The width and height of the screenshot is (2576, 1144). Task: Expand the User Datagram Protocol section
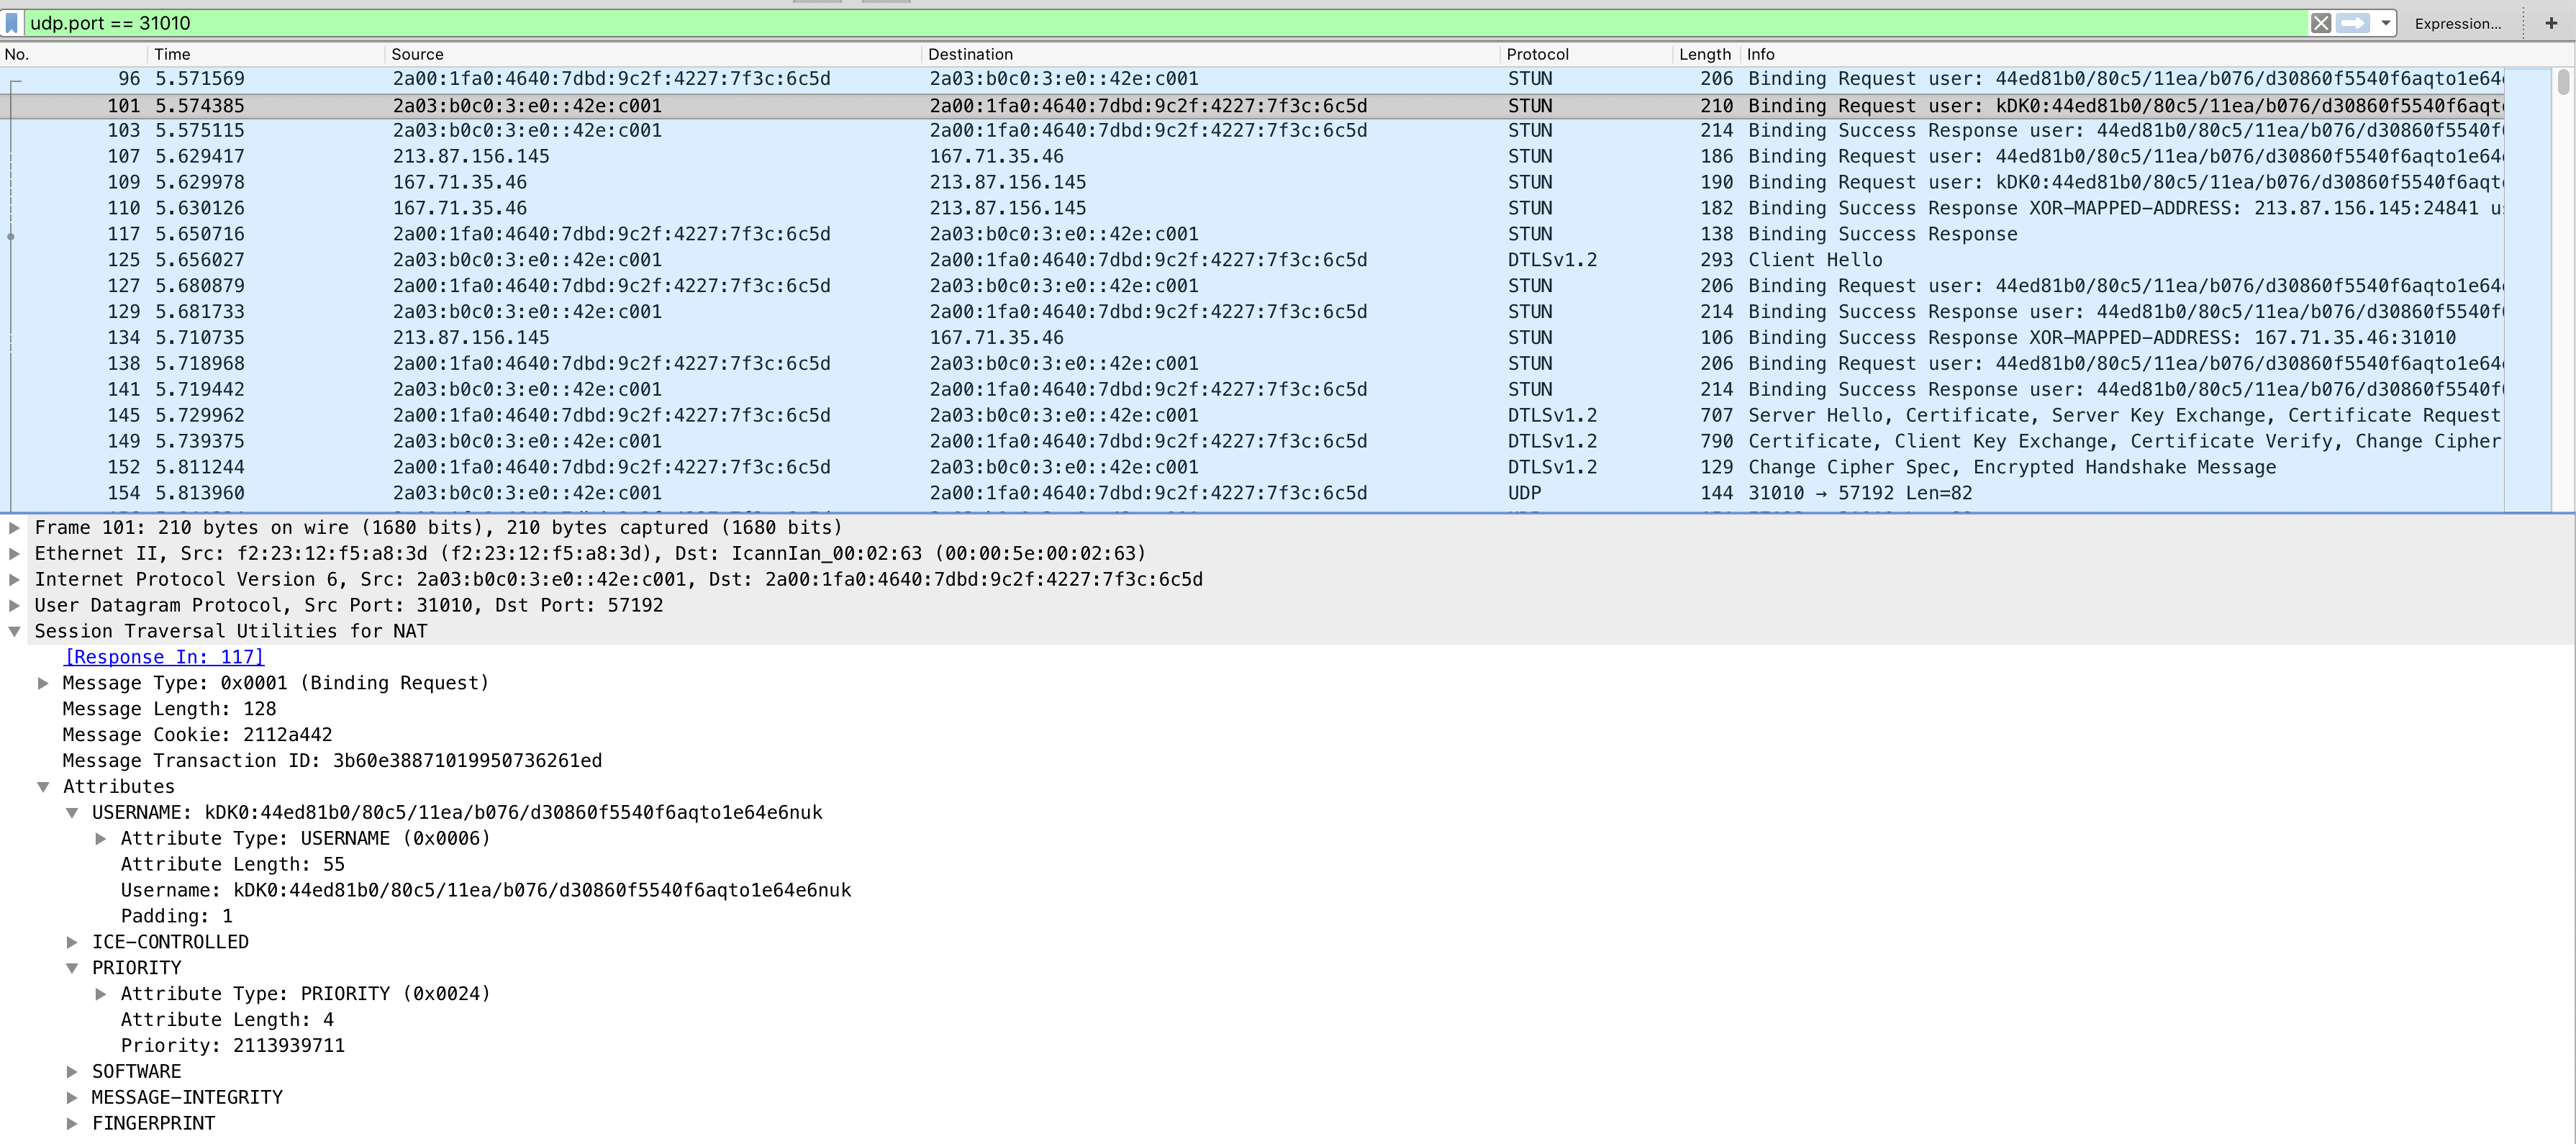pyautogui.click(x=14, y=605)
